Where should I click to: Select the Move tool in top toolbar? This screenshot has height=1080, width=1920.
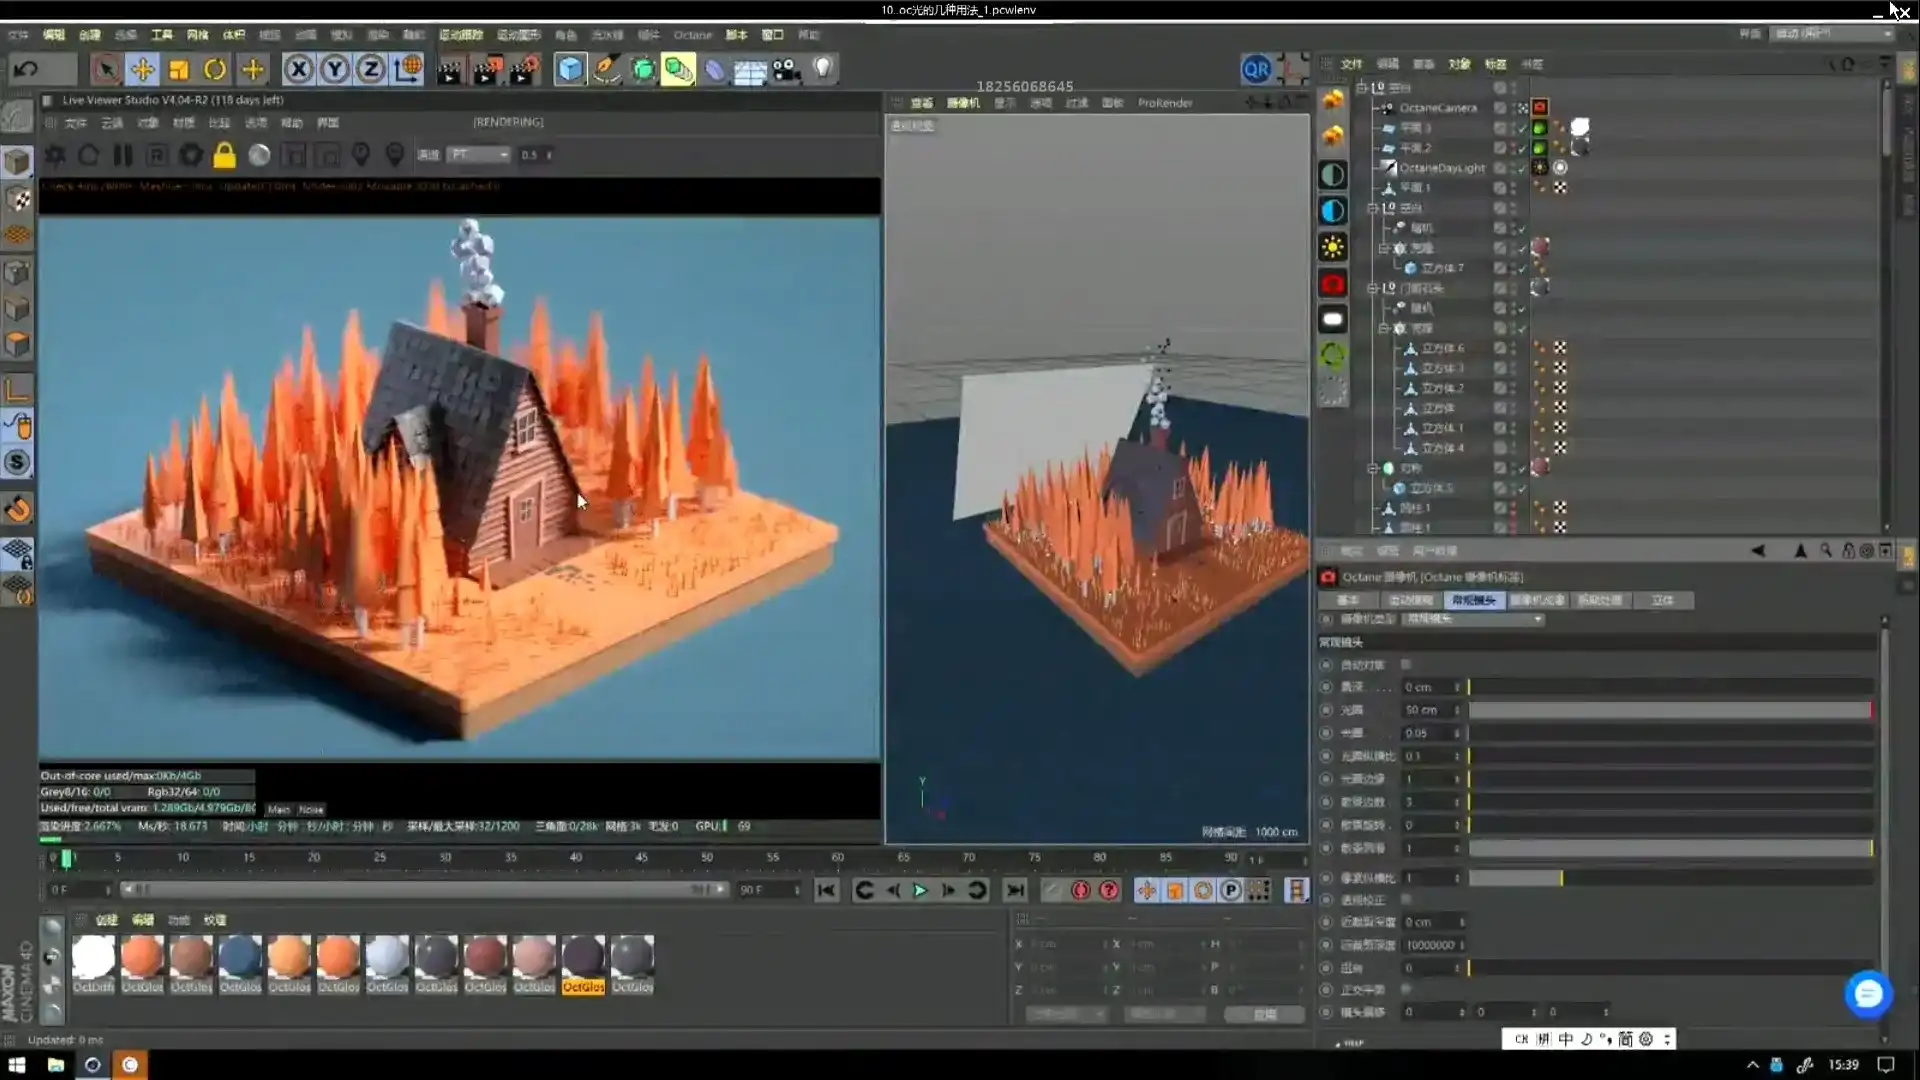pos(142,69)
